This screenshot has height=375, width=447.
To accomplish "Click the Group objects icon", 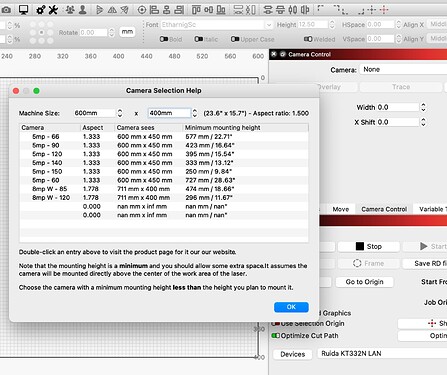I will (x=70, y=10).
